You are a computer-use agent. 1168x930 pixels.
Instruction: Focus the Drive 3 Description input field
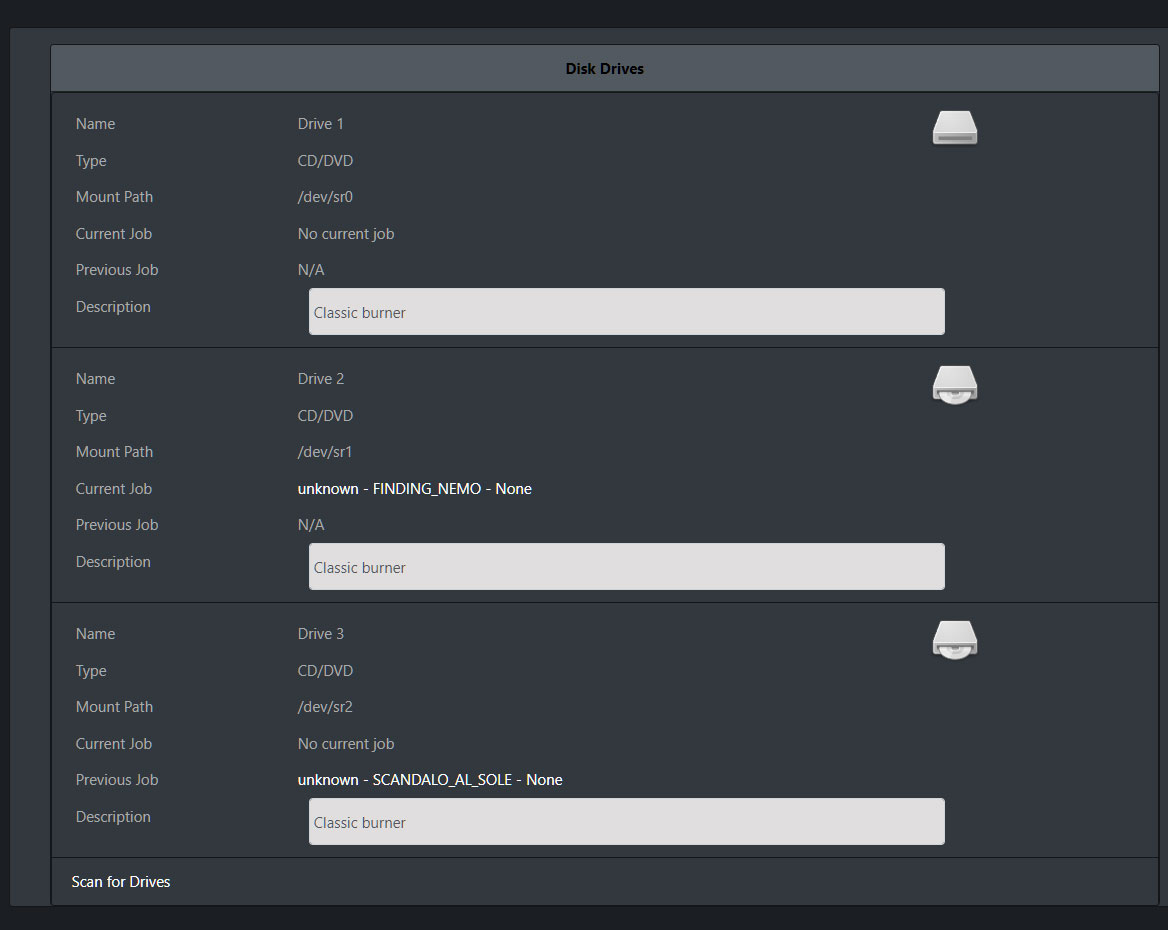(x=626, y=822)
